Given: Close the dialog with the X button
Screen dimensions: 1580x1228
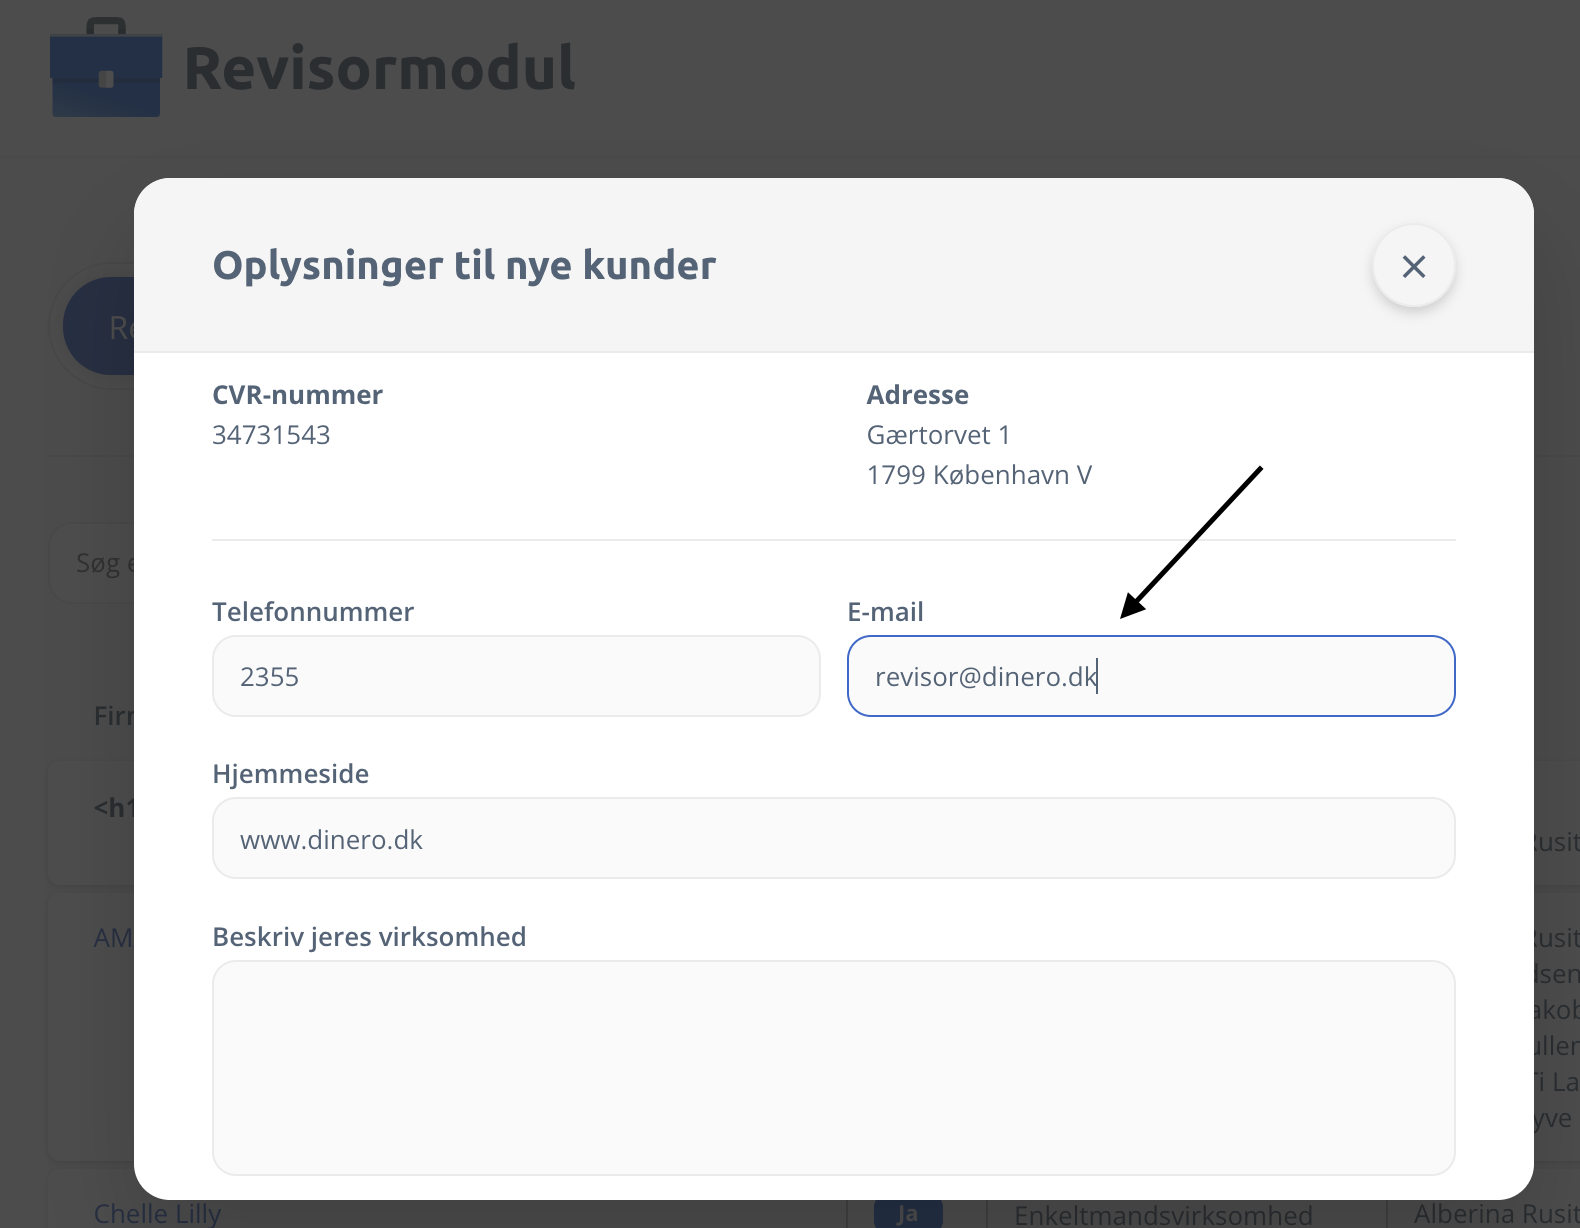Looking at the screenshot, I should [x=1413, y=266].
